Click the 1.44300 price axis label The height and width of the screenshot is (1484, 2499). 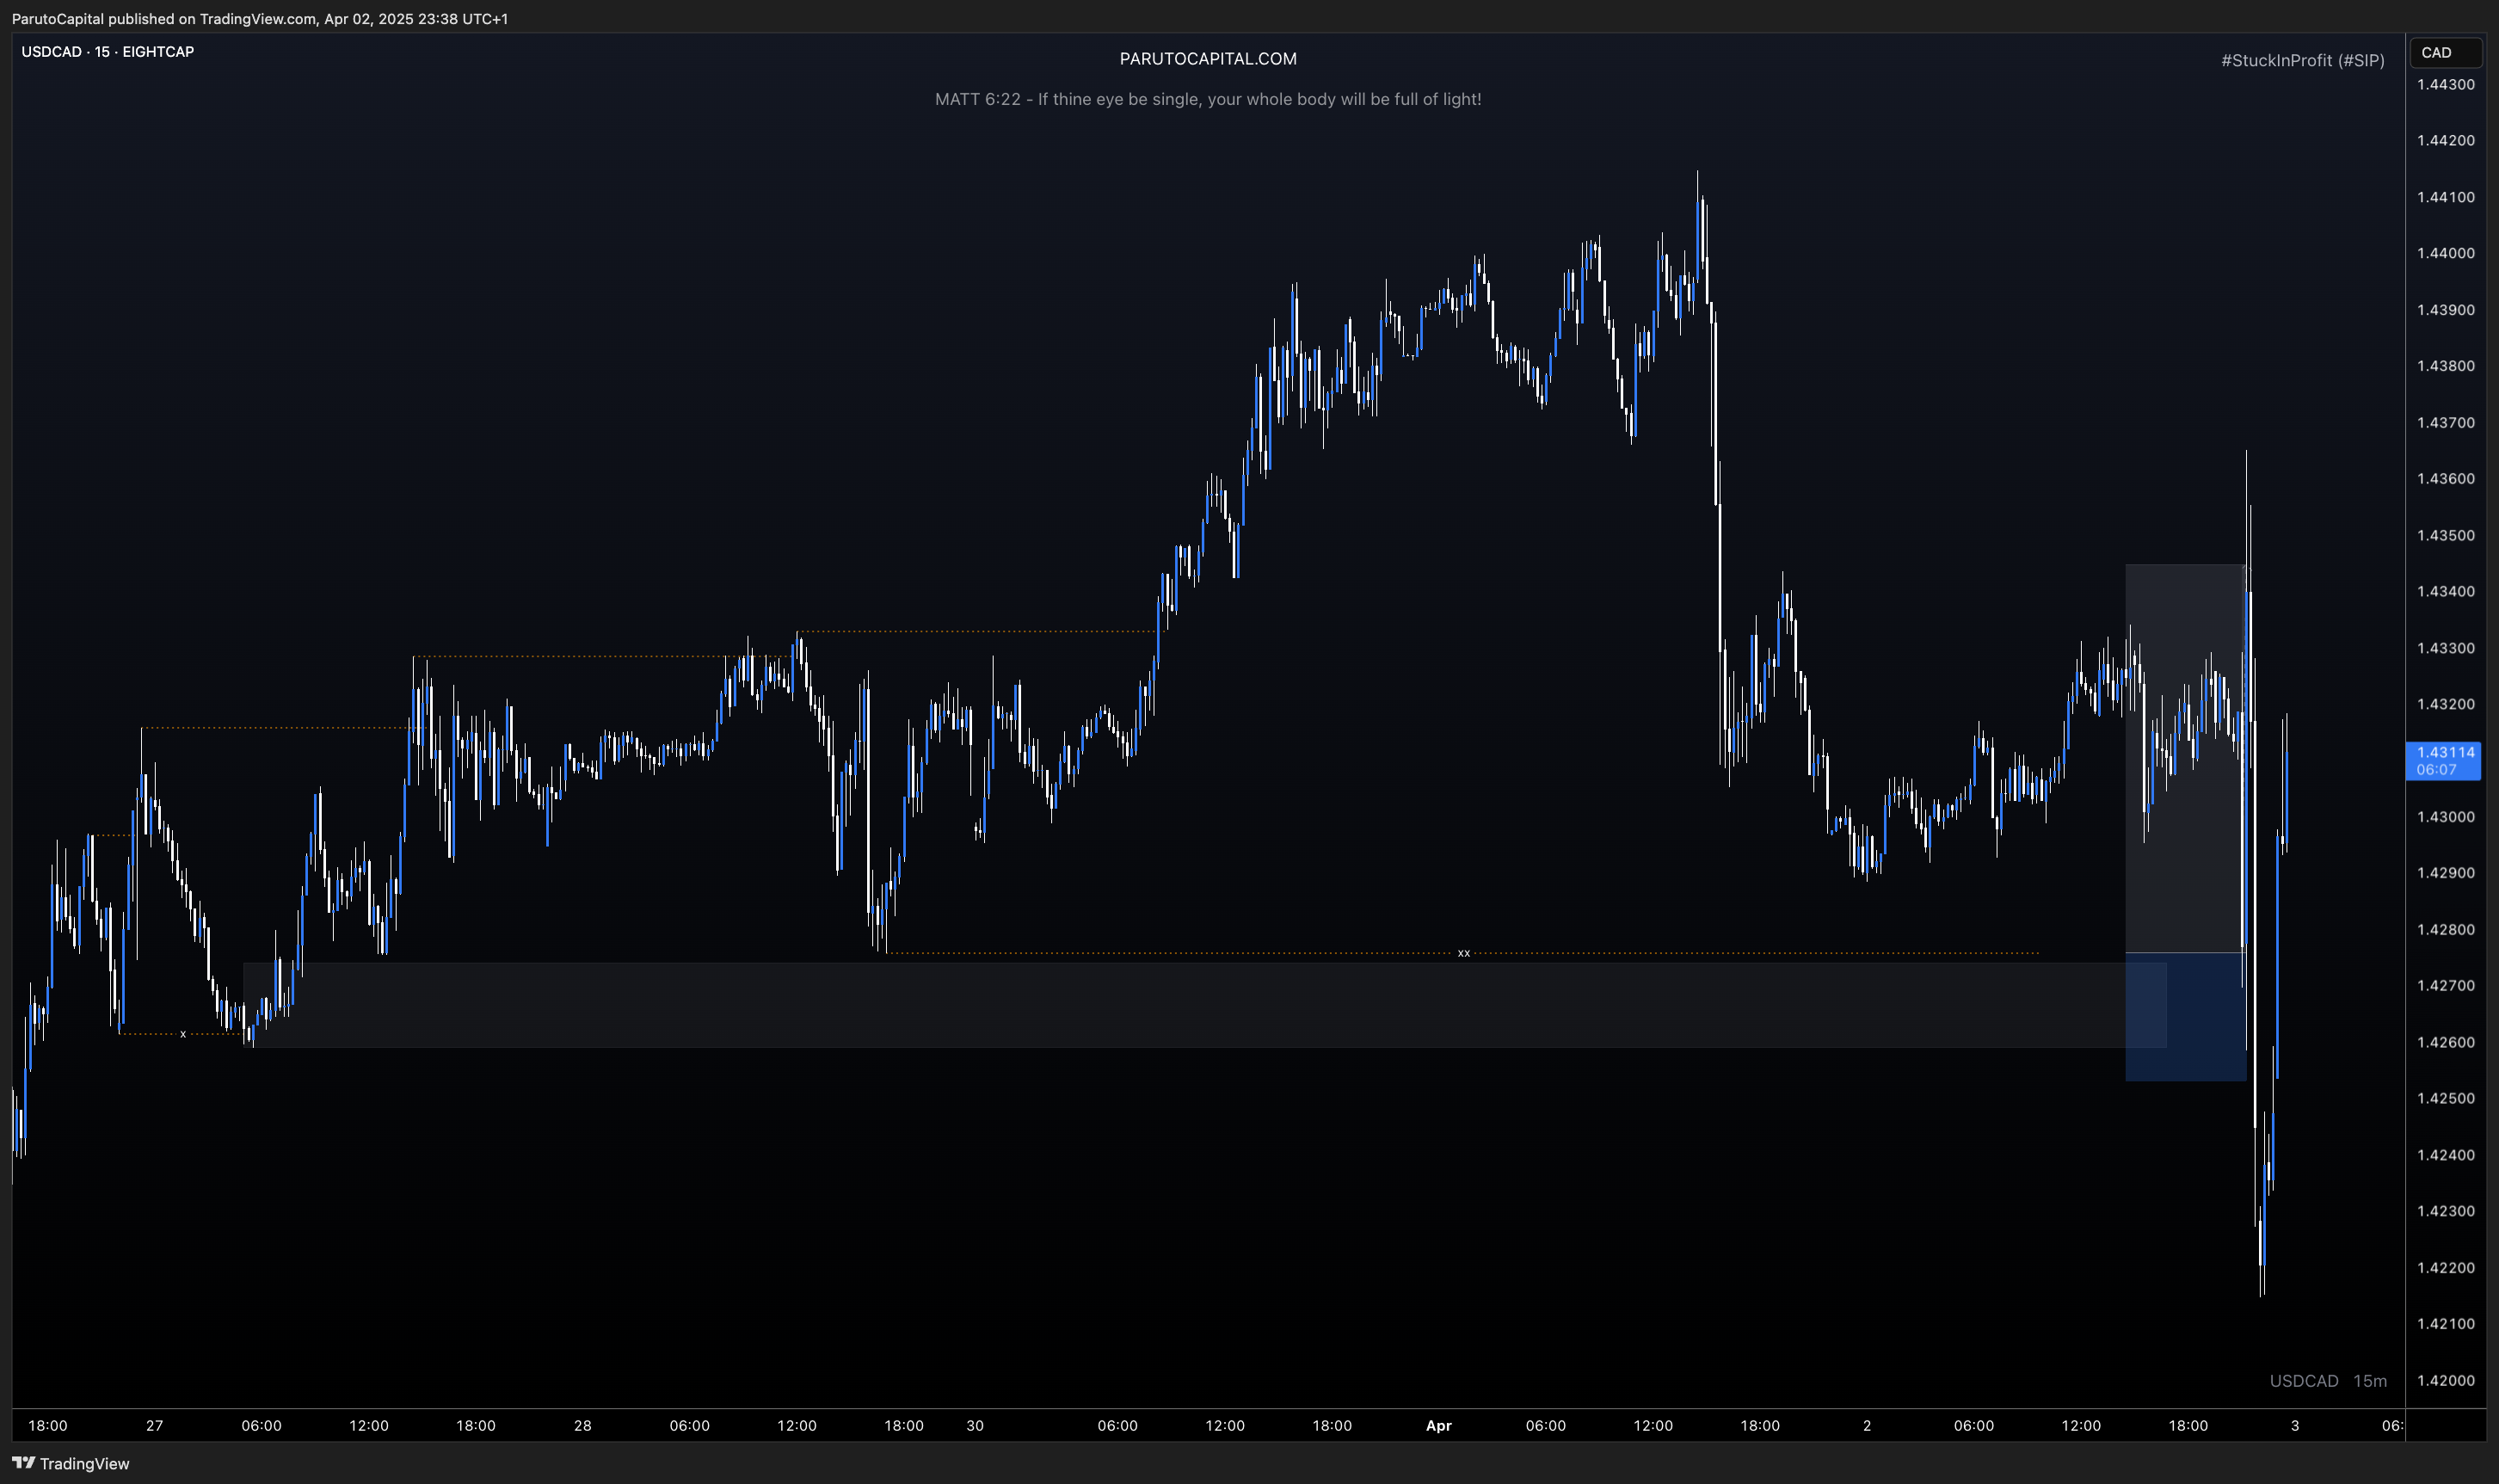pyautogui.click(x=2445, y=84)
